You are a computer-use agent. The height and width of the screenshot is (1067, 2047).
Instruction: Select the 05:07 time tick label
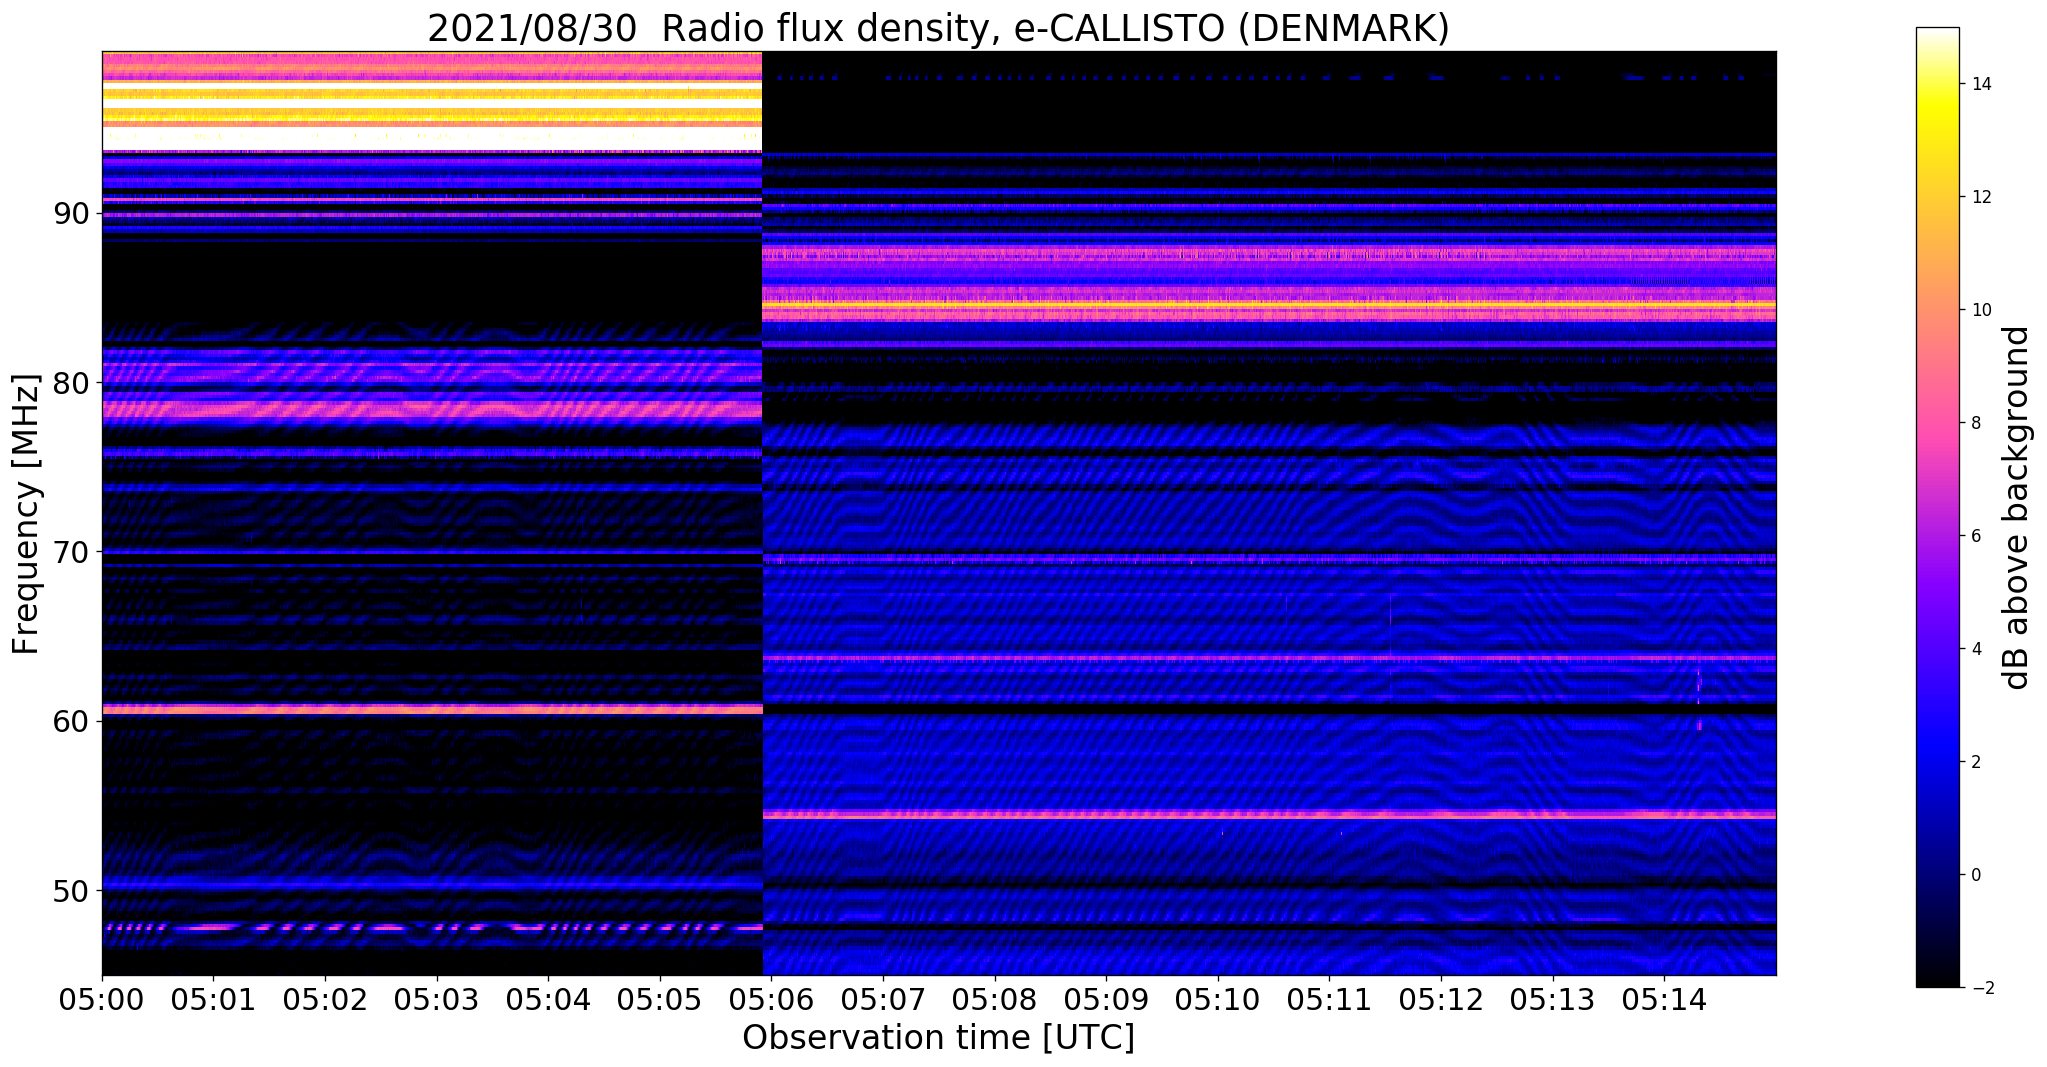883,999
